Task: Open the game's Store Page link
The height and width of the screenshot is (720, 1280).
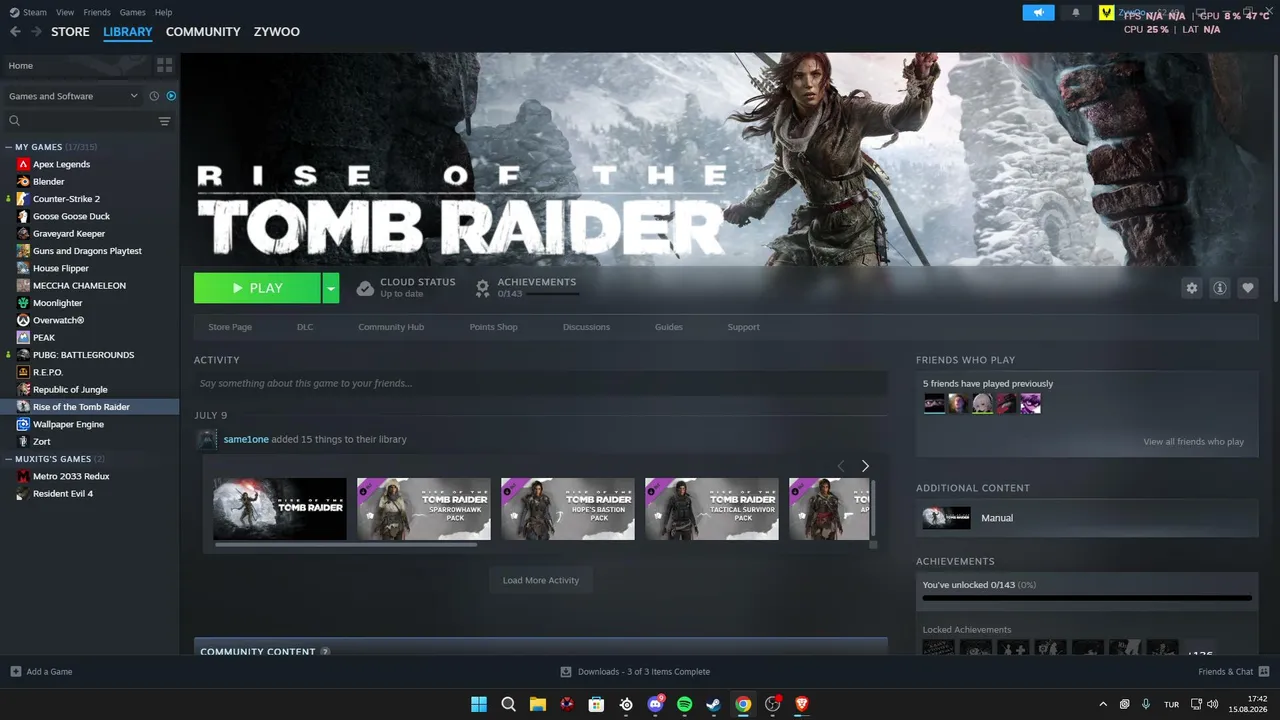Action: click(x=230, y=327)
